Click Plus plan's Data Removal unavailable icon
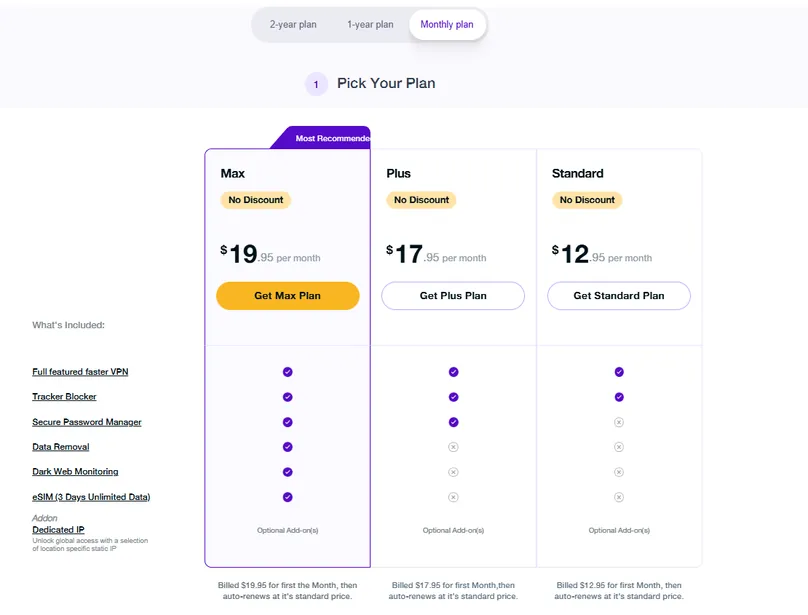The height and width of the screenshot is (615, 808). [453, 447]
